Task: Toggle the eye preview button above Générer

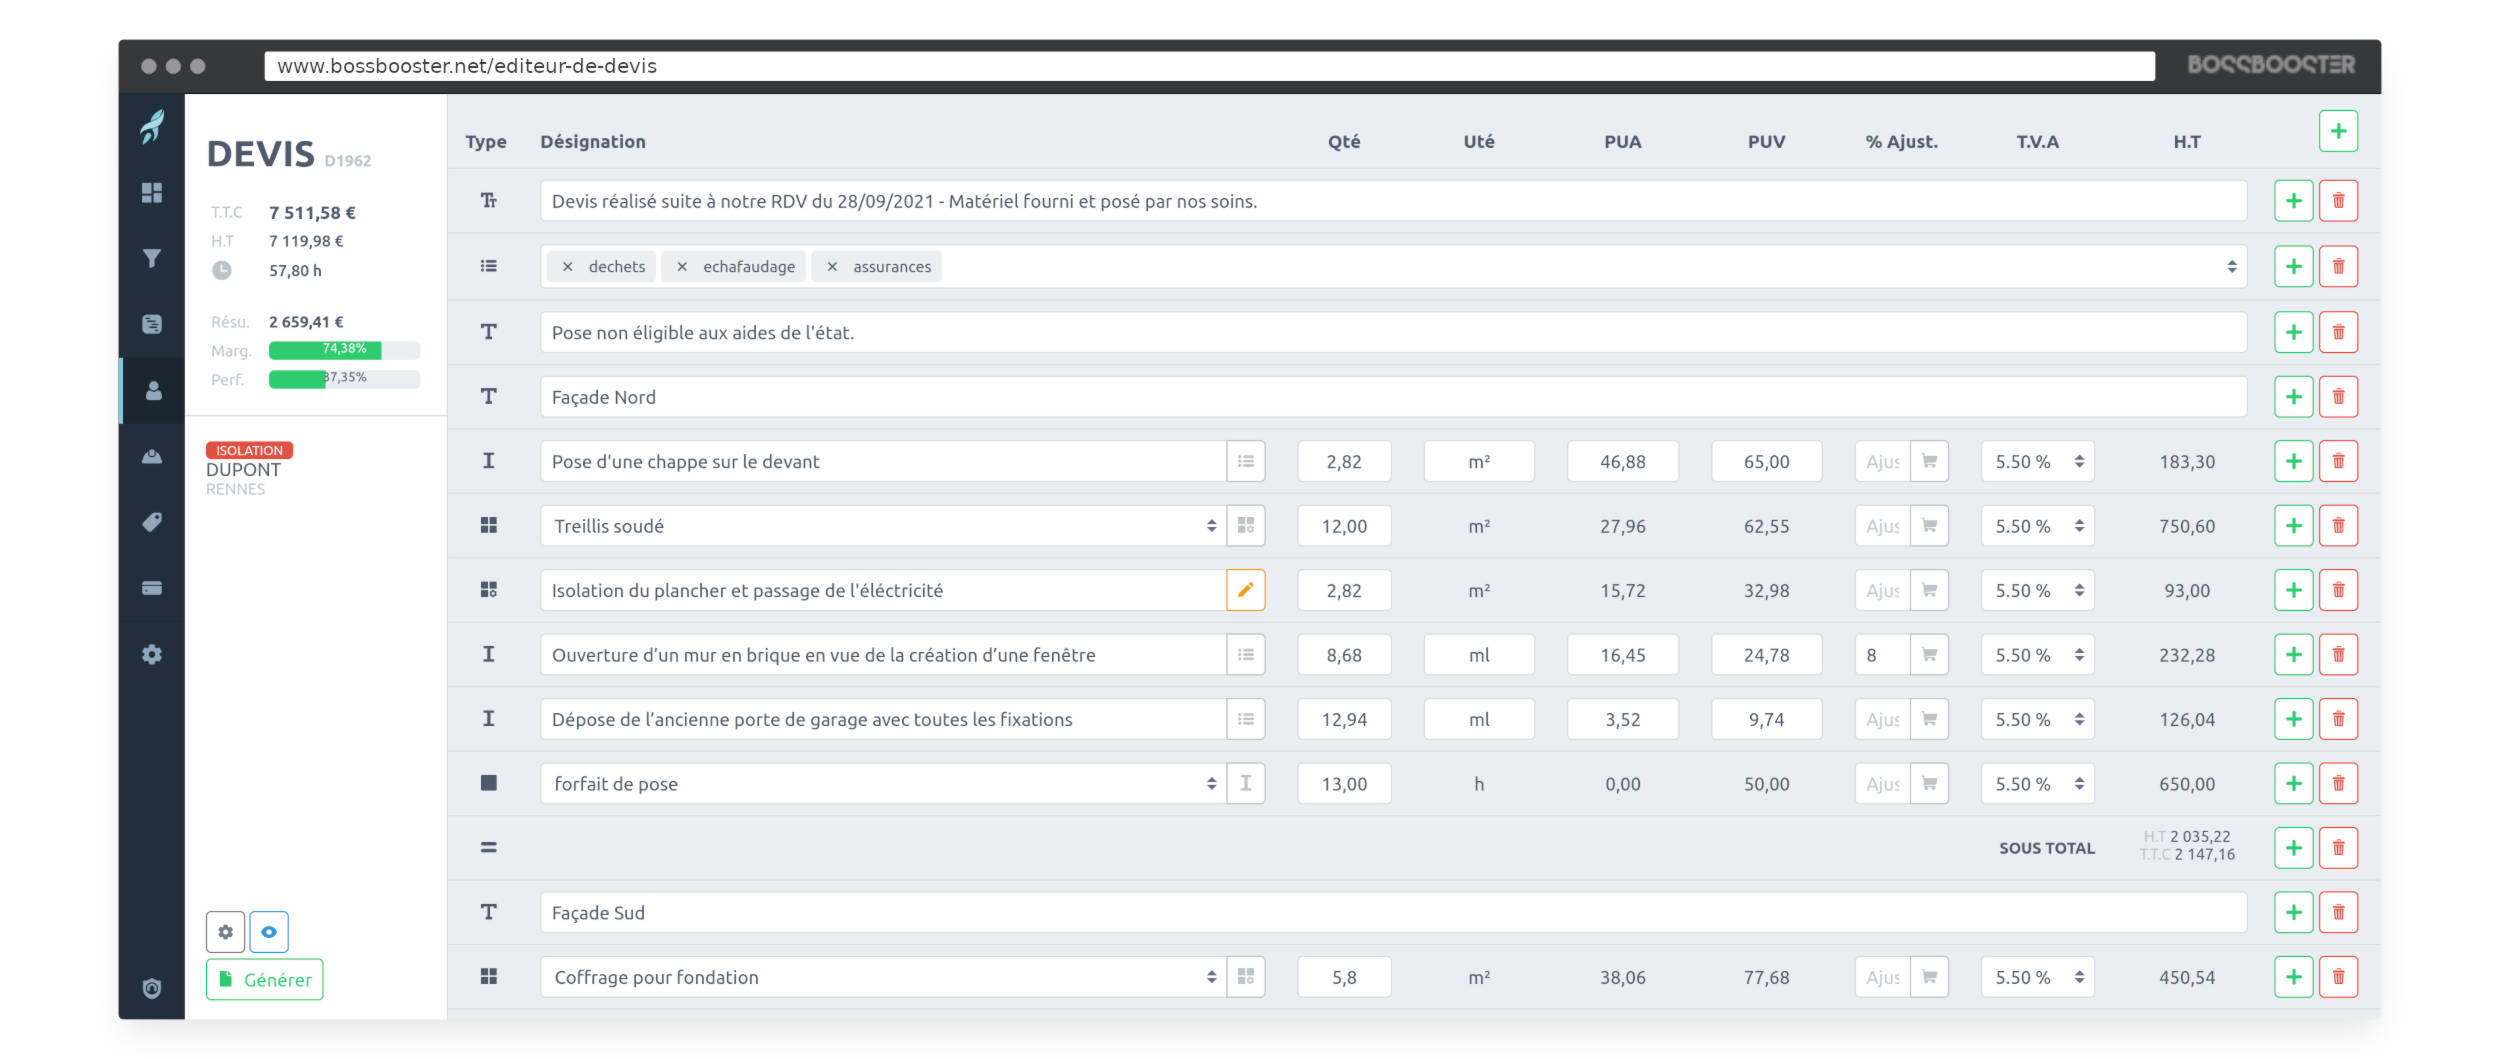Action: (x=269, y=932)
